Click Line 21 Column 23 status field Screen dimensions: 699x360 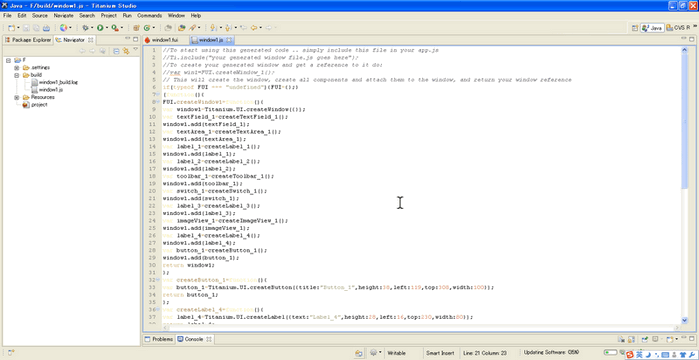[x=485, y=353]
